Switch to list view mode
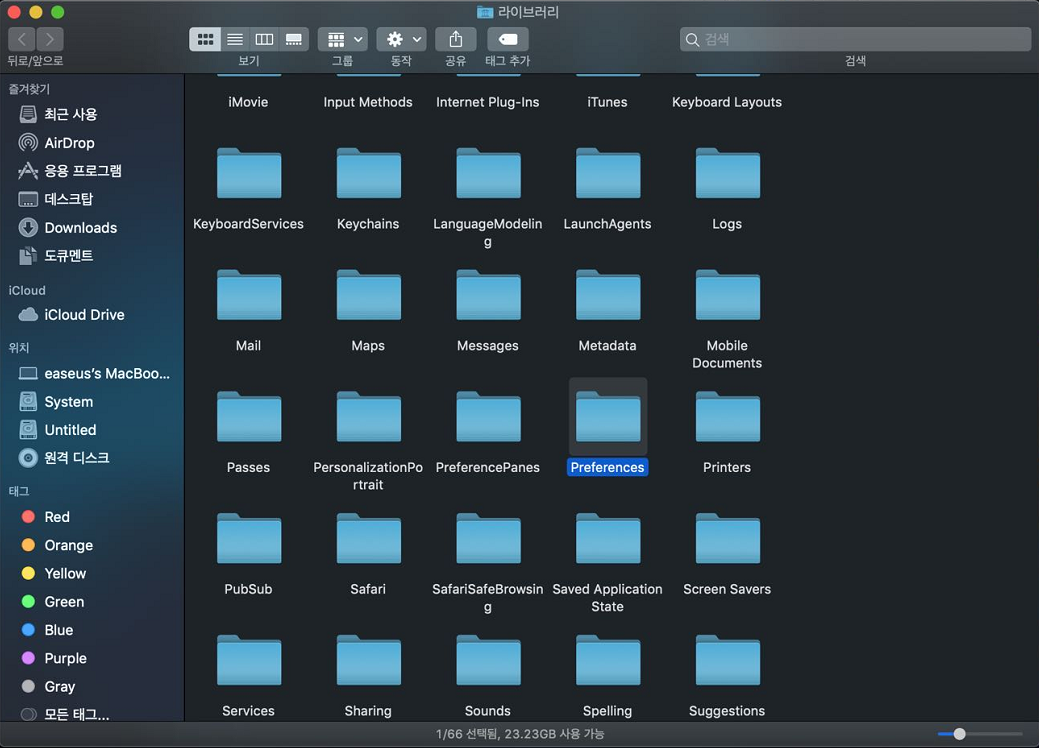This screenshot has height=748, width=1039. click(235, 39)
